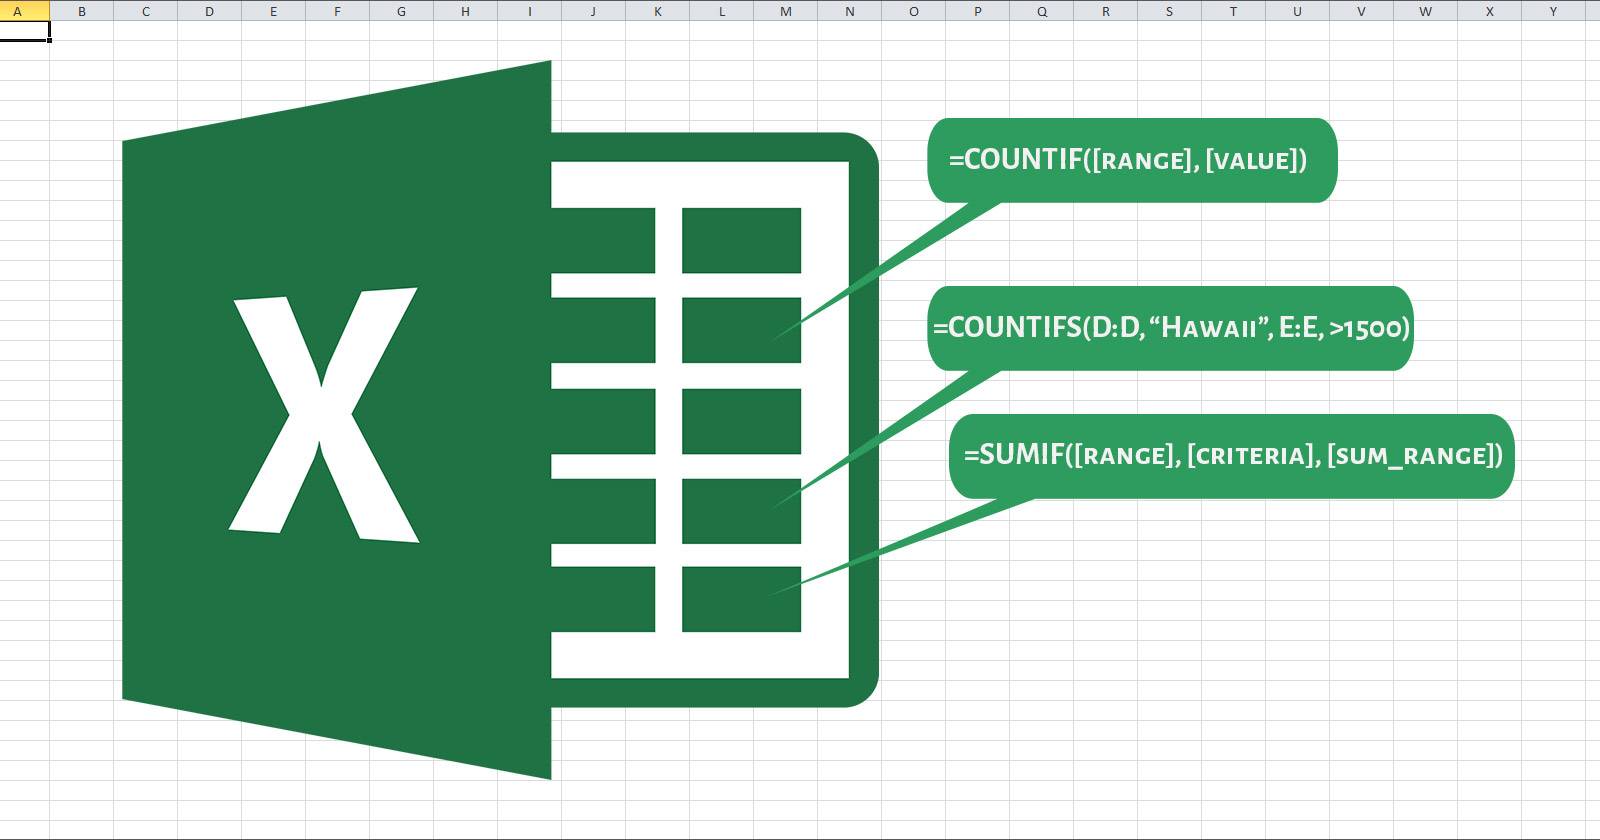Click the white X on Excel logo

[x=323, y=415]
